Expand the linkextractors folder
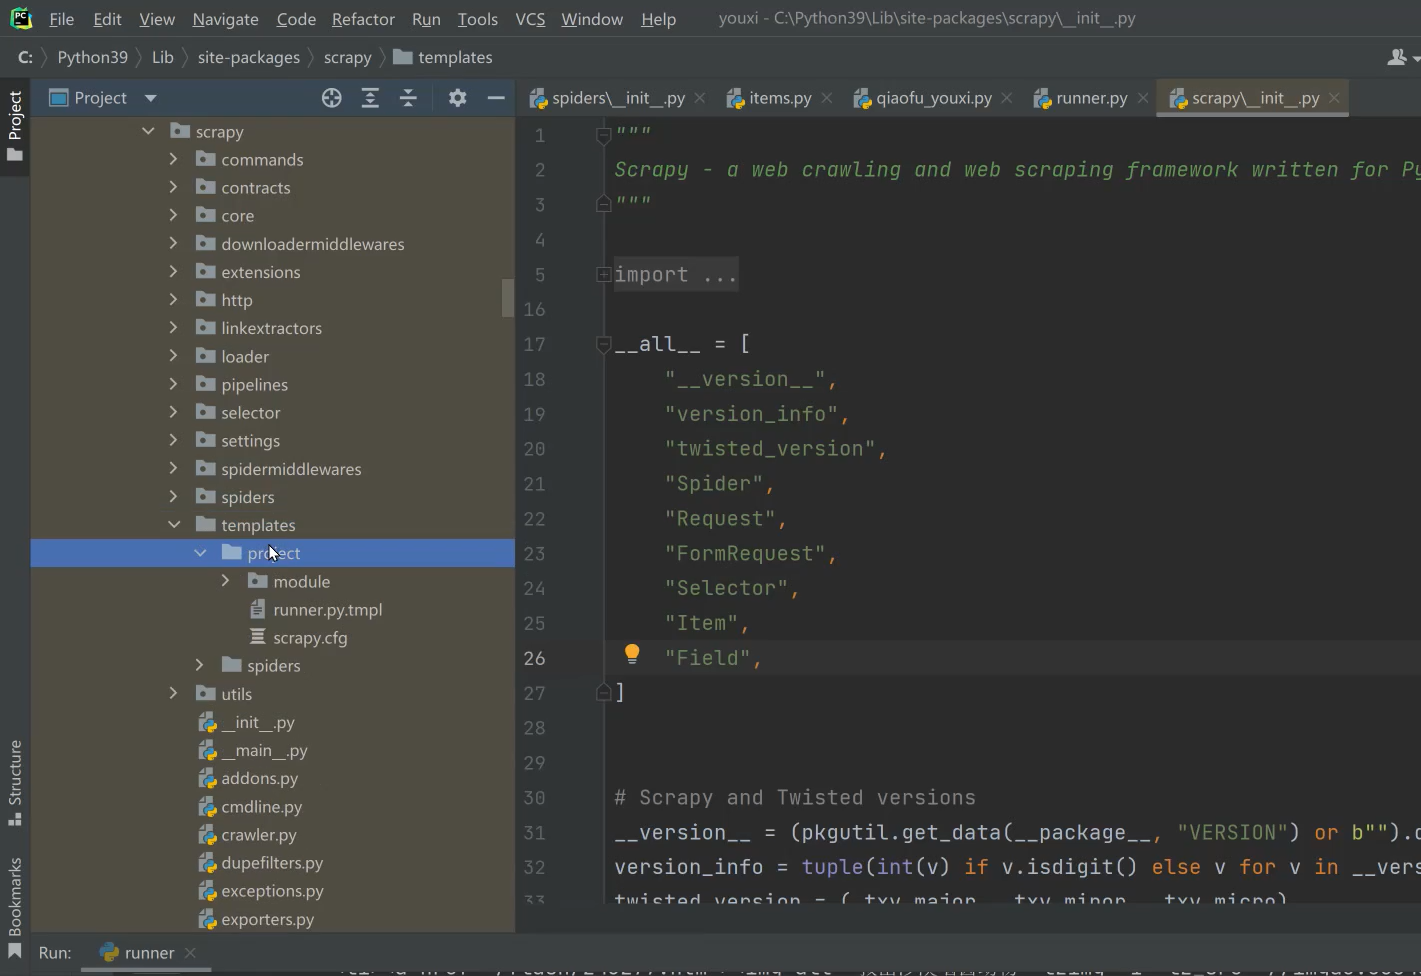 [x=174, y=327]
